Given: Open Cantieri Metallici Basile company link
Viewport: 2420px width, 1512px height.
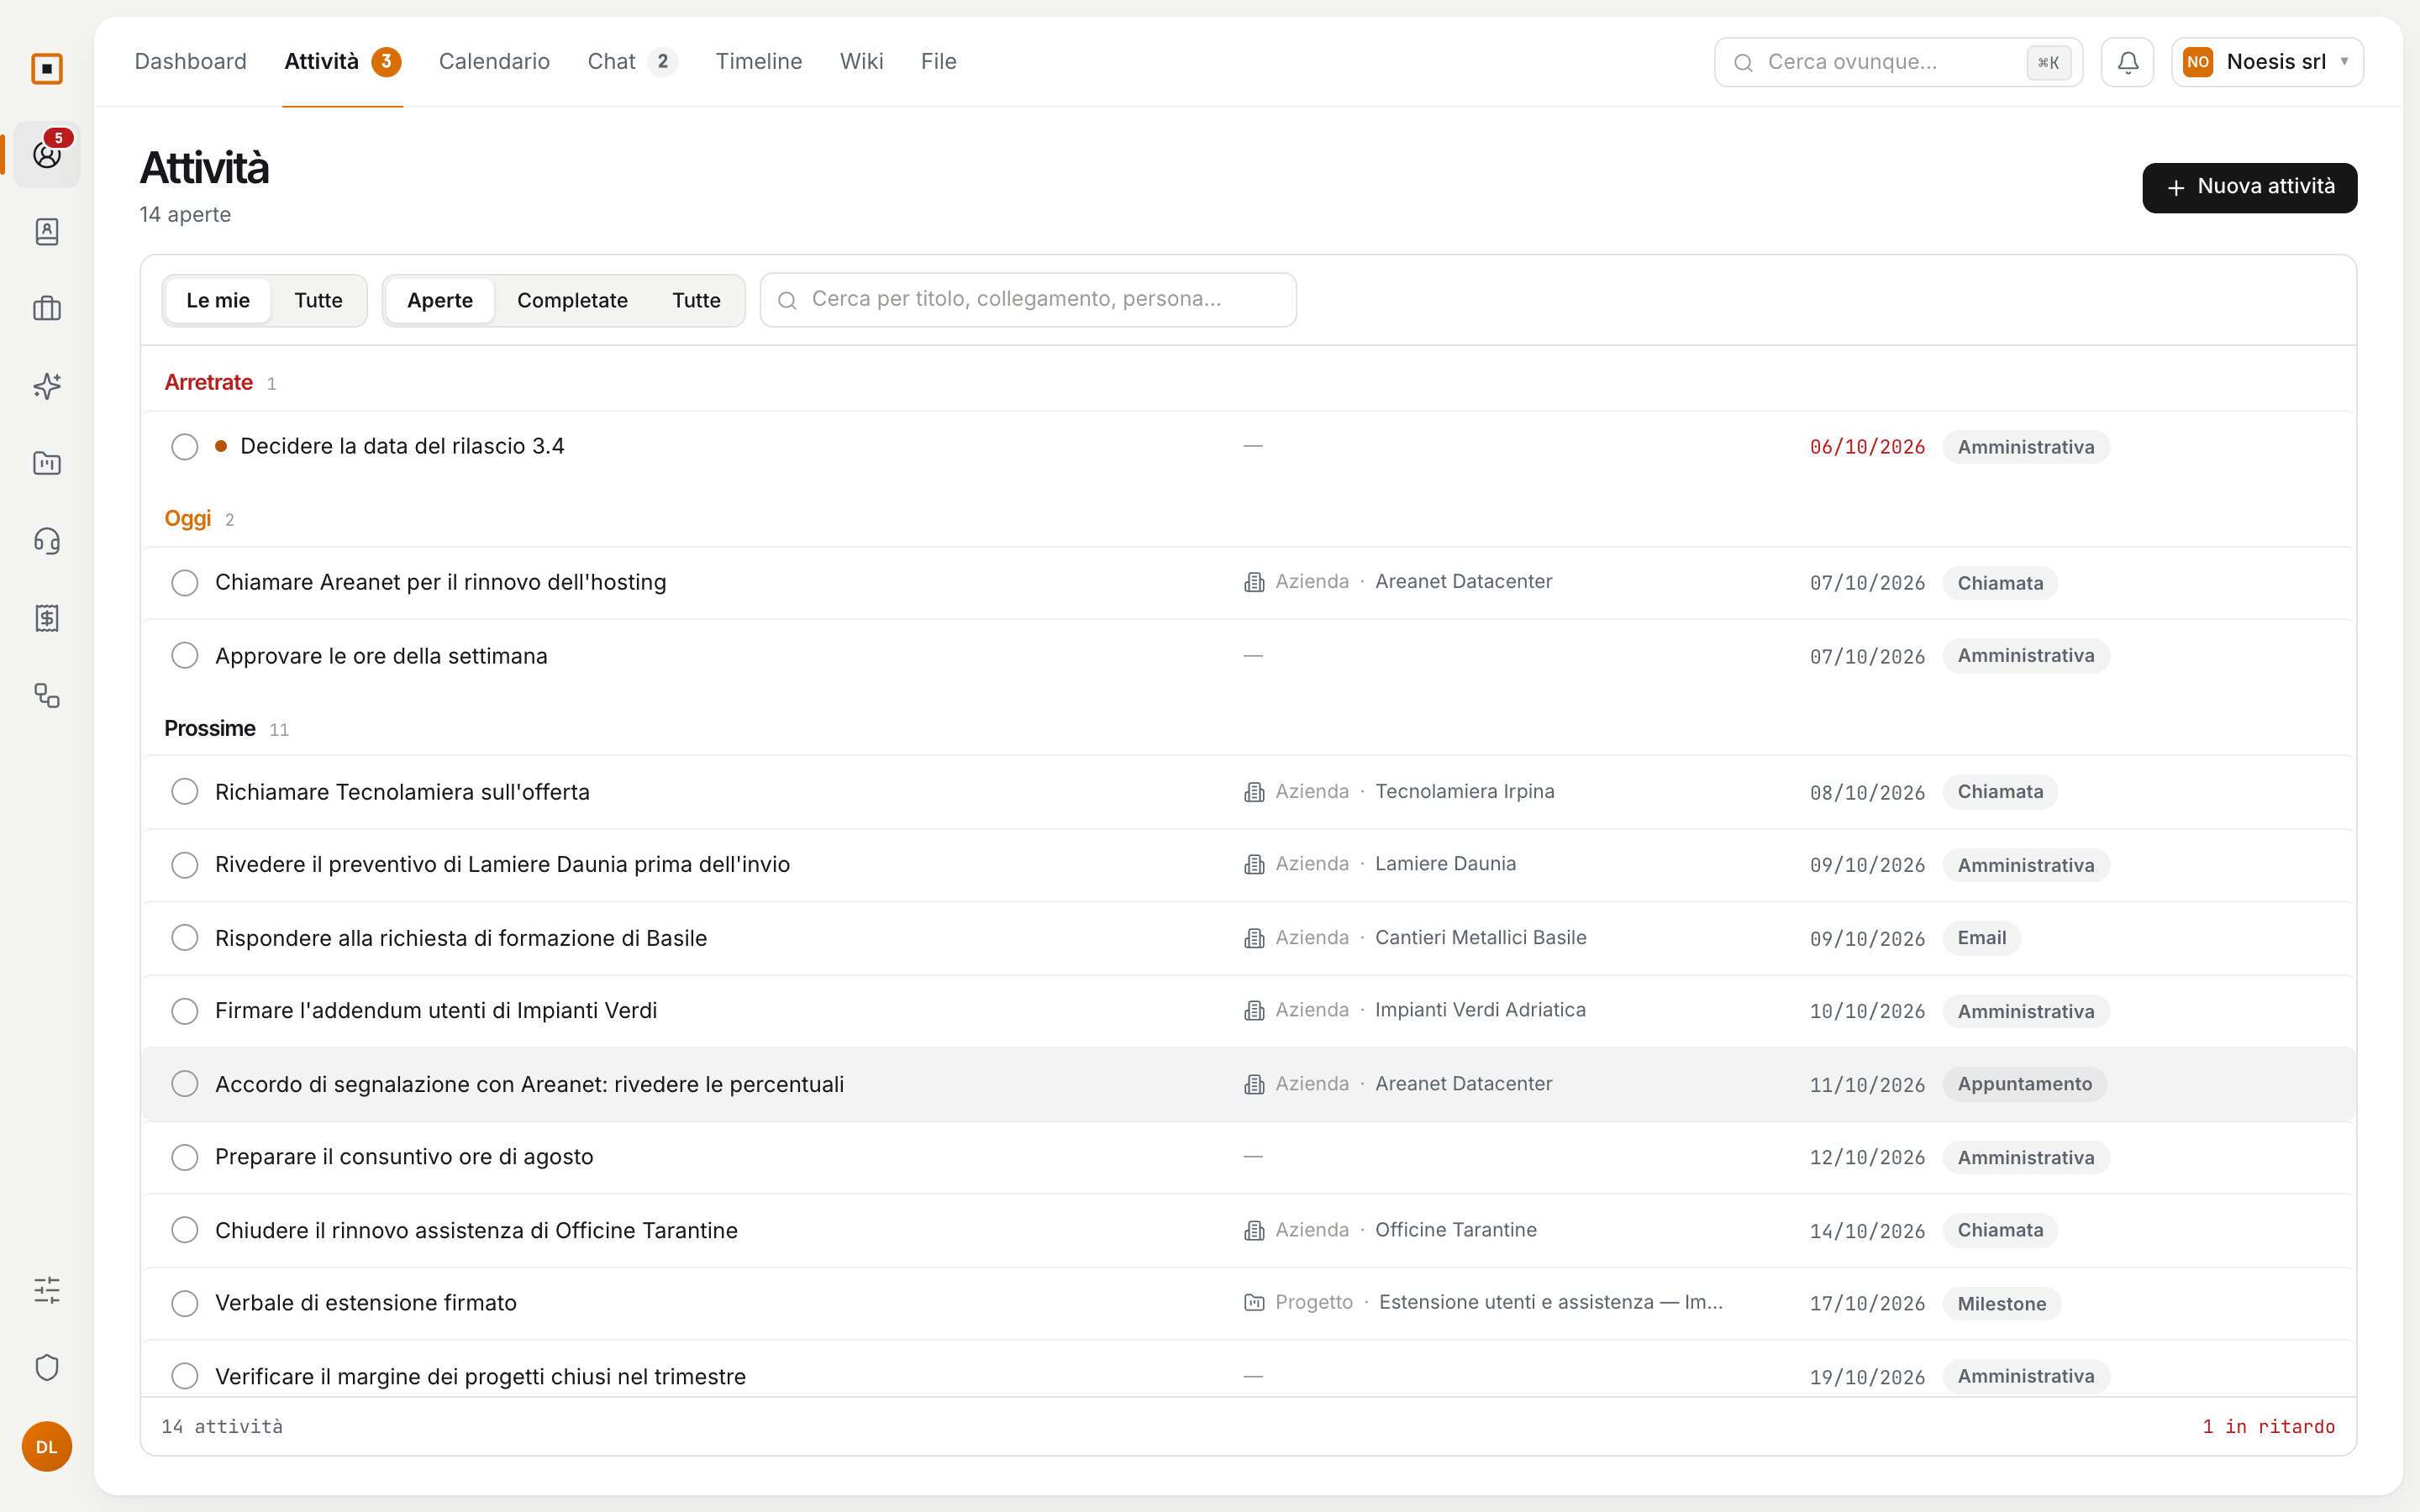Looking at the screenshot, I should click(x=1480, y=937).
